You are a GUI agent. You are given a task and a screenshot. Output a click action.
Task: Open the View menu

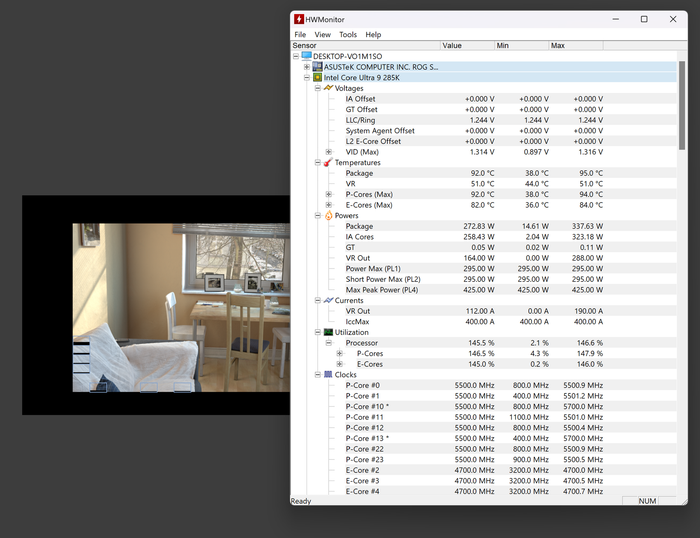point(322,34)
